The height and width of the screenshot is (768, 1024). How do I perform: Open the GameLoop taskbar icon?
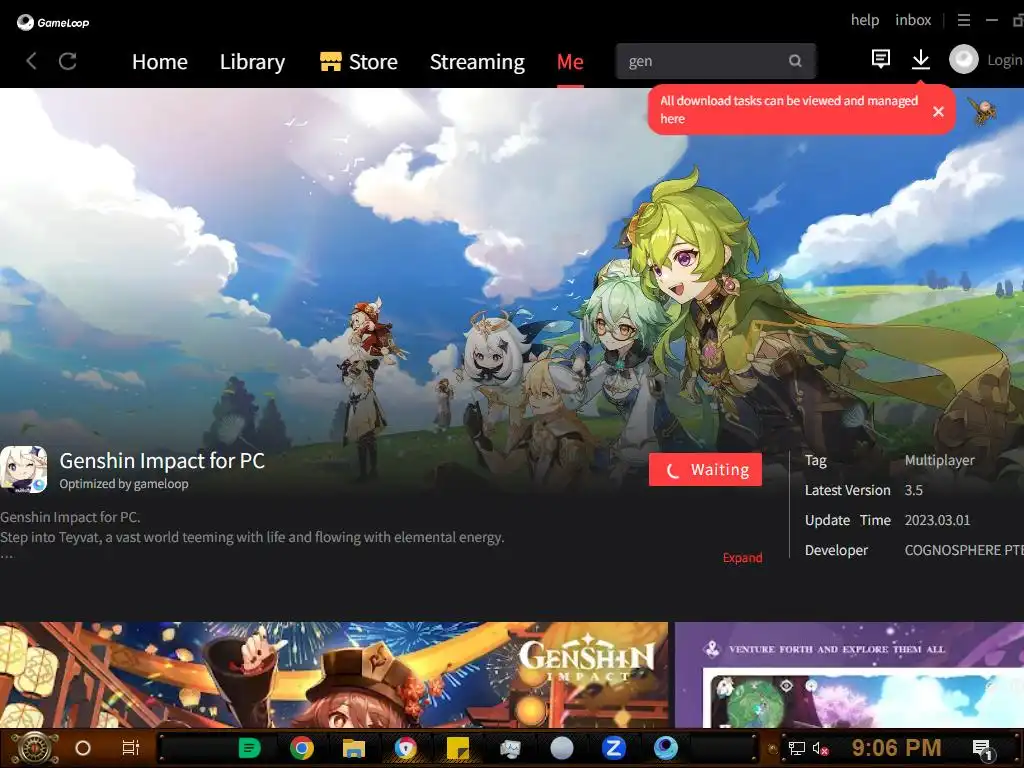tap(665, 748)
